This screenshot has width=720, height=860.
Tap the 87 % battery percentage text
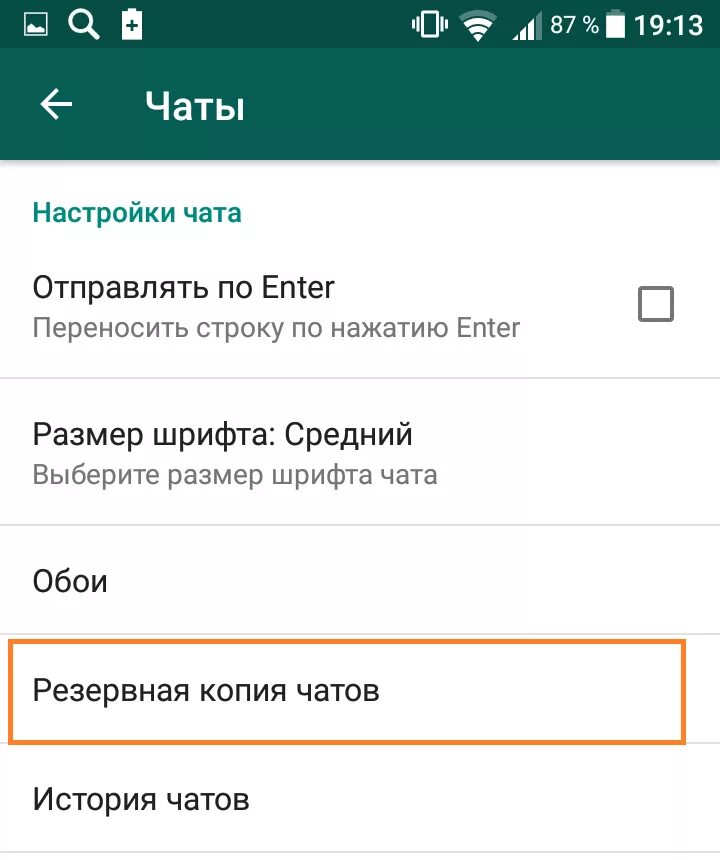coord(574,25)
